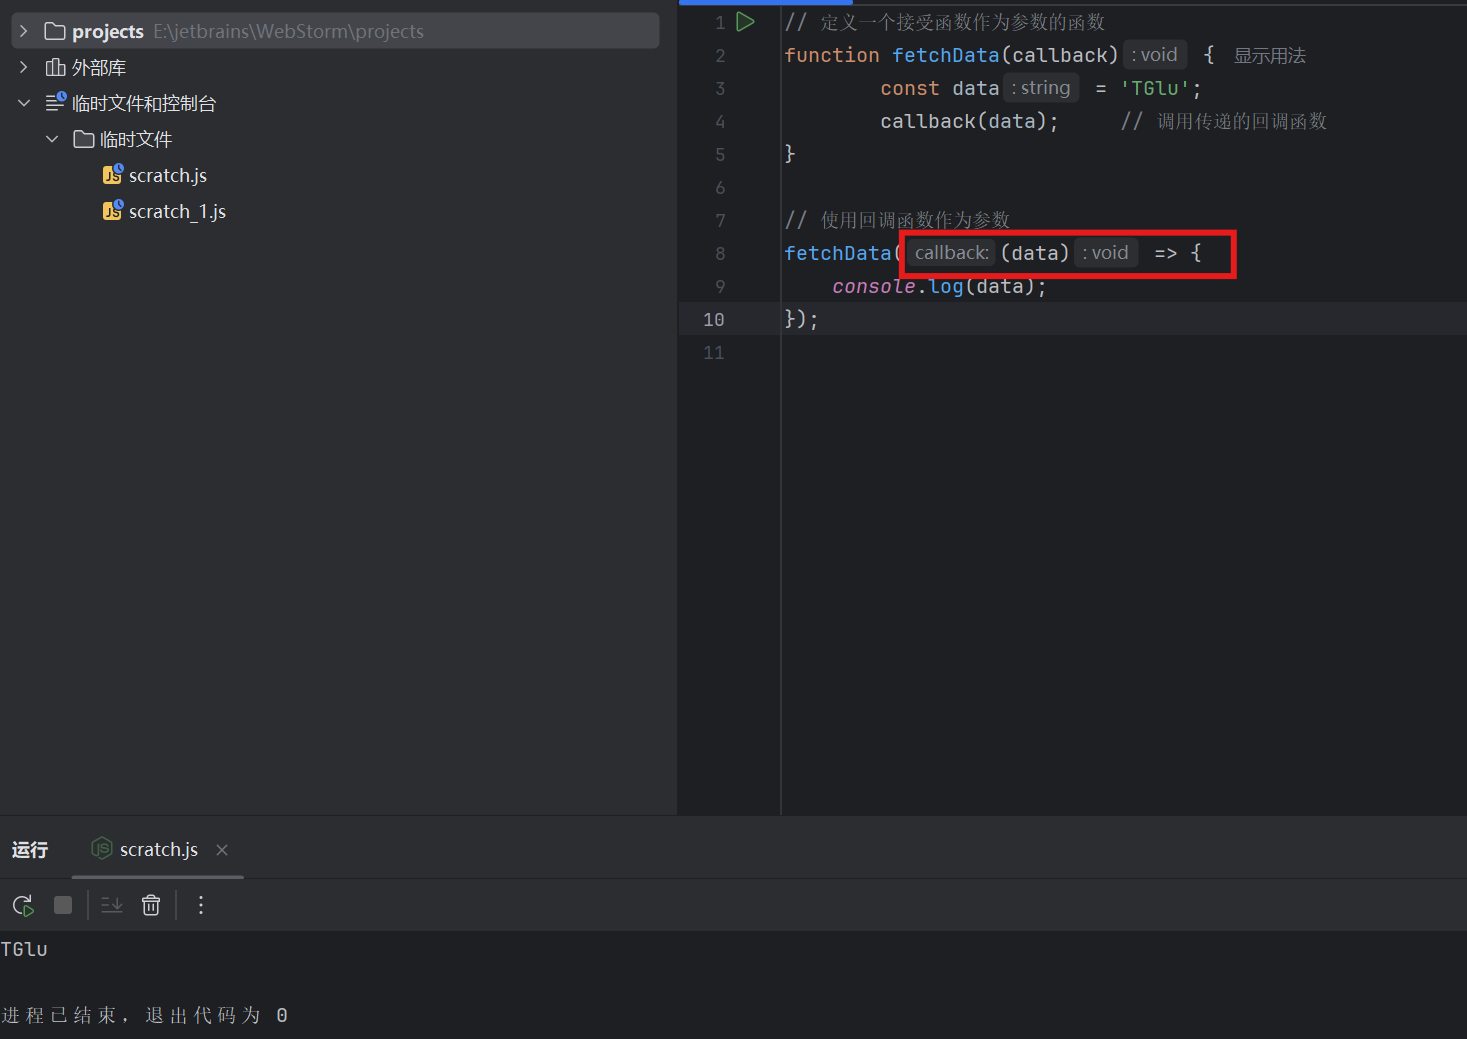Click the JS file icon of scratch.js
This screenshot has height=1039, width=1467.
tap(113, 174)
